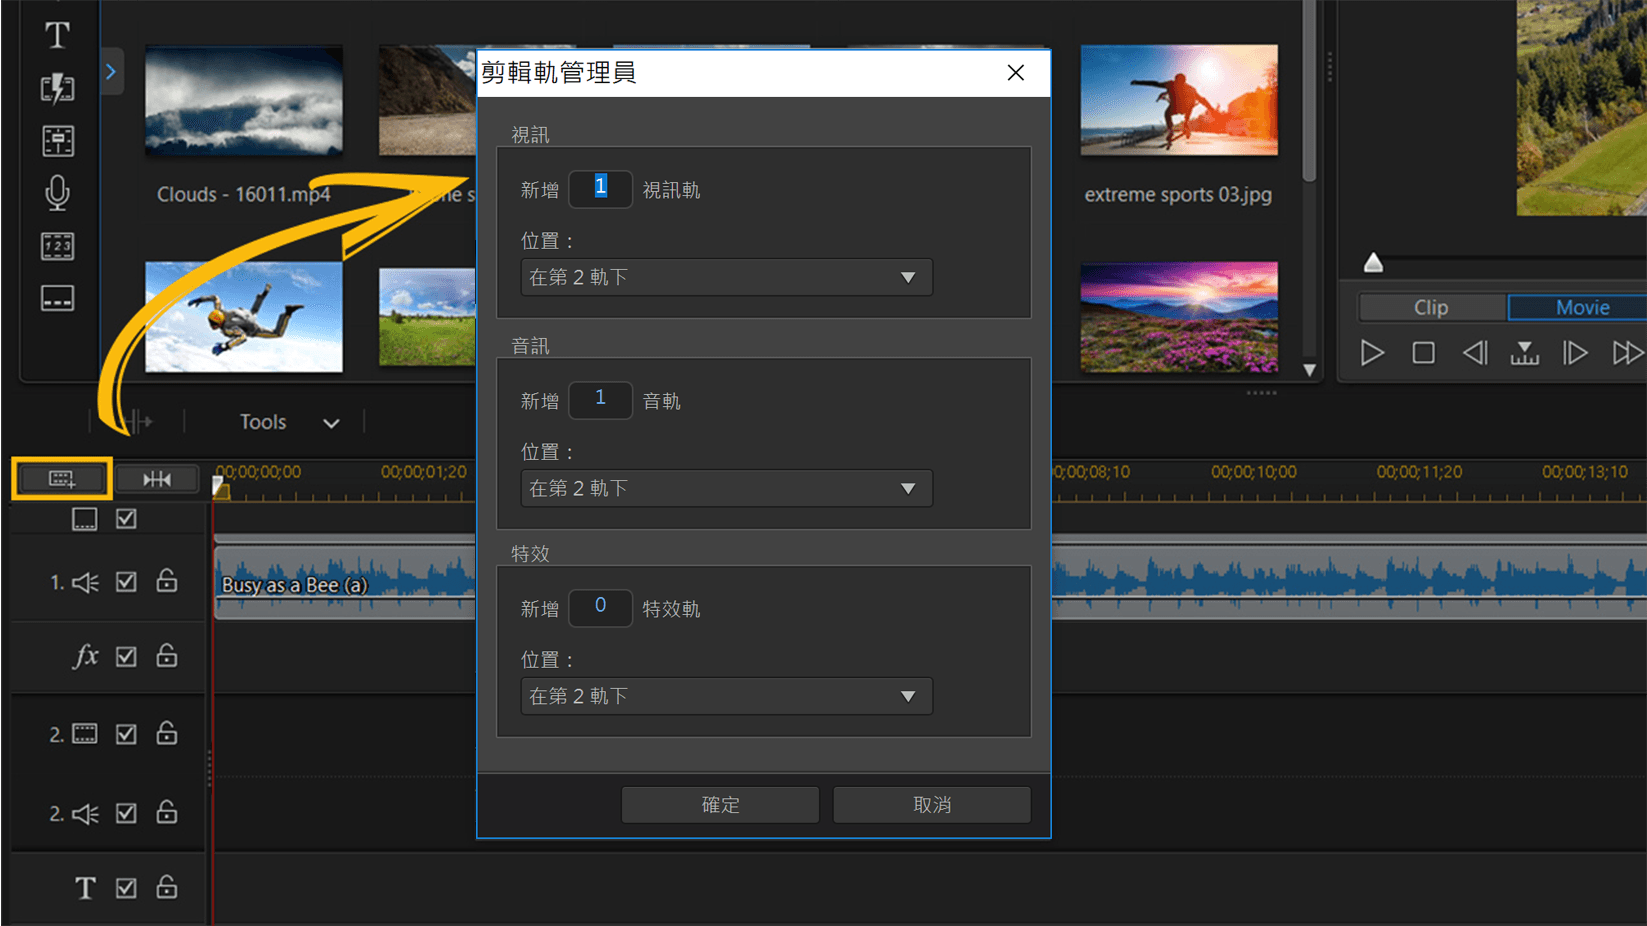Open the Subtitle Room icon
The image size is (1647, 926).
click(57, 298)
